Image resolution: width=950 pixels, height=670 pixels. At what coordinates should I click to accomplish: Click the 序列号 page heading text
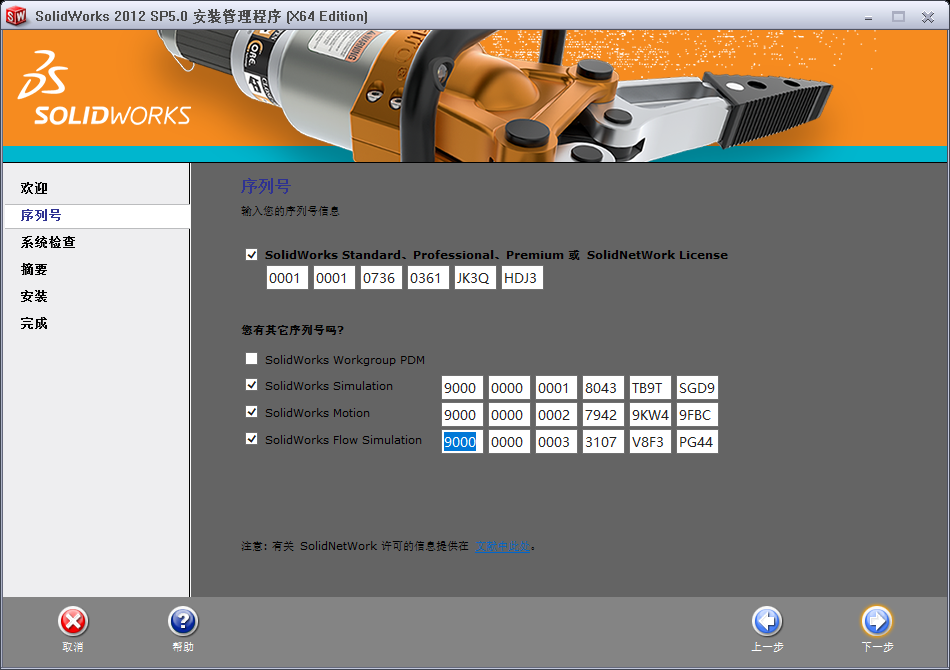[x=266, y=186]
